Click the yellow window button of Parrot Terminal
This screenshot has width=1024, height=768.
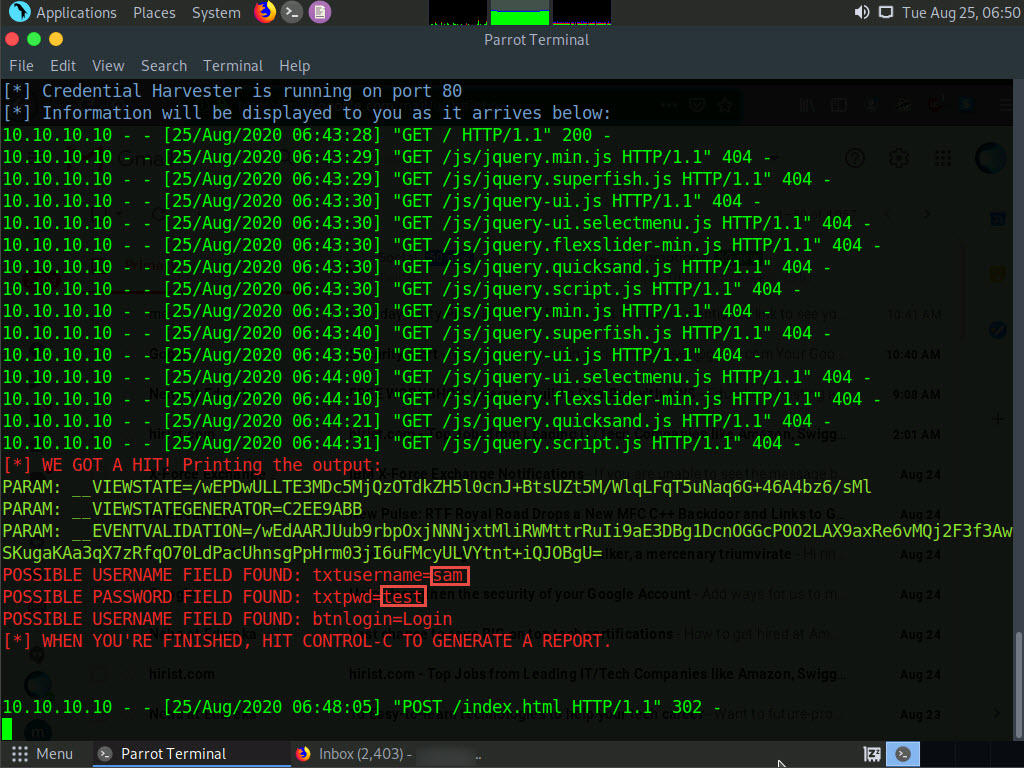(x=56, y=39)
